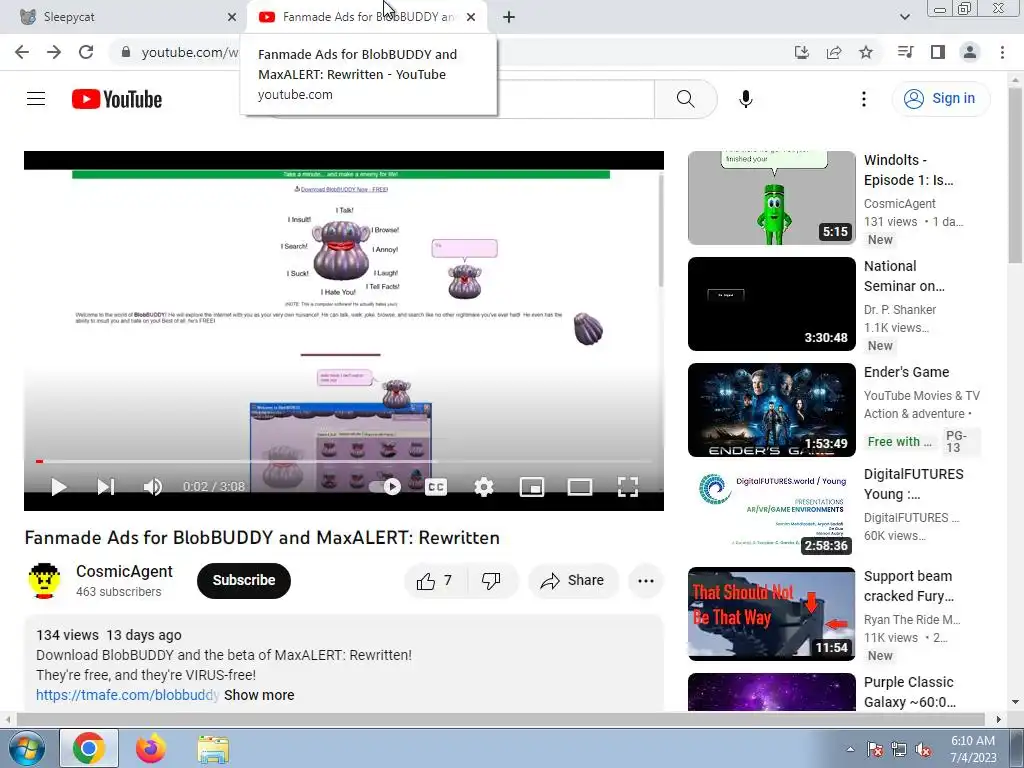Share the video
The height and width of the screenshot is (768, 1024).
pos(573,581)
